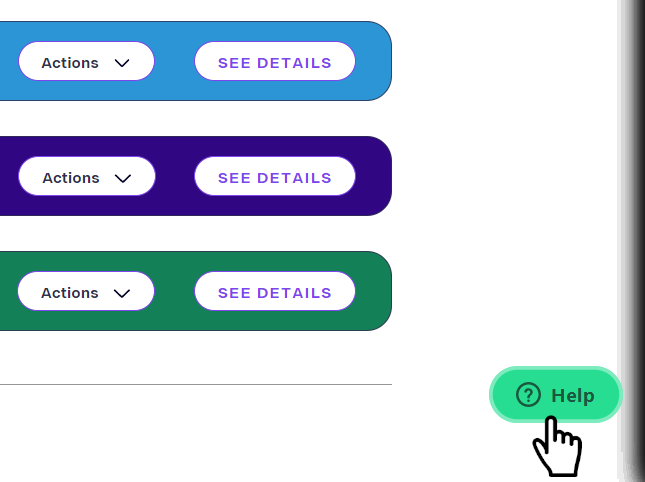This screenshot has height=482, width=645.
Task: Expand the Actions menu in the purple row
Action: (x=87, y=176)
